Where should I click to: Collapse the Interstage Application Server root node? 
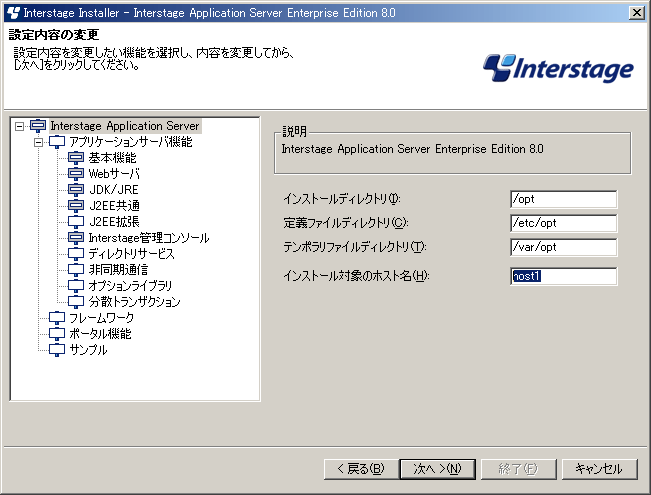pyautogui.click(x=19, y=126)
